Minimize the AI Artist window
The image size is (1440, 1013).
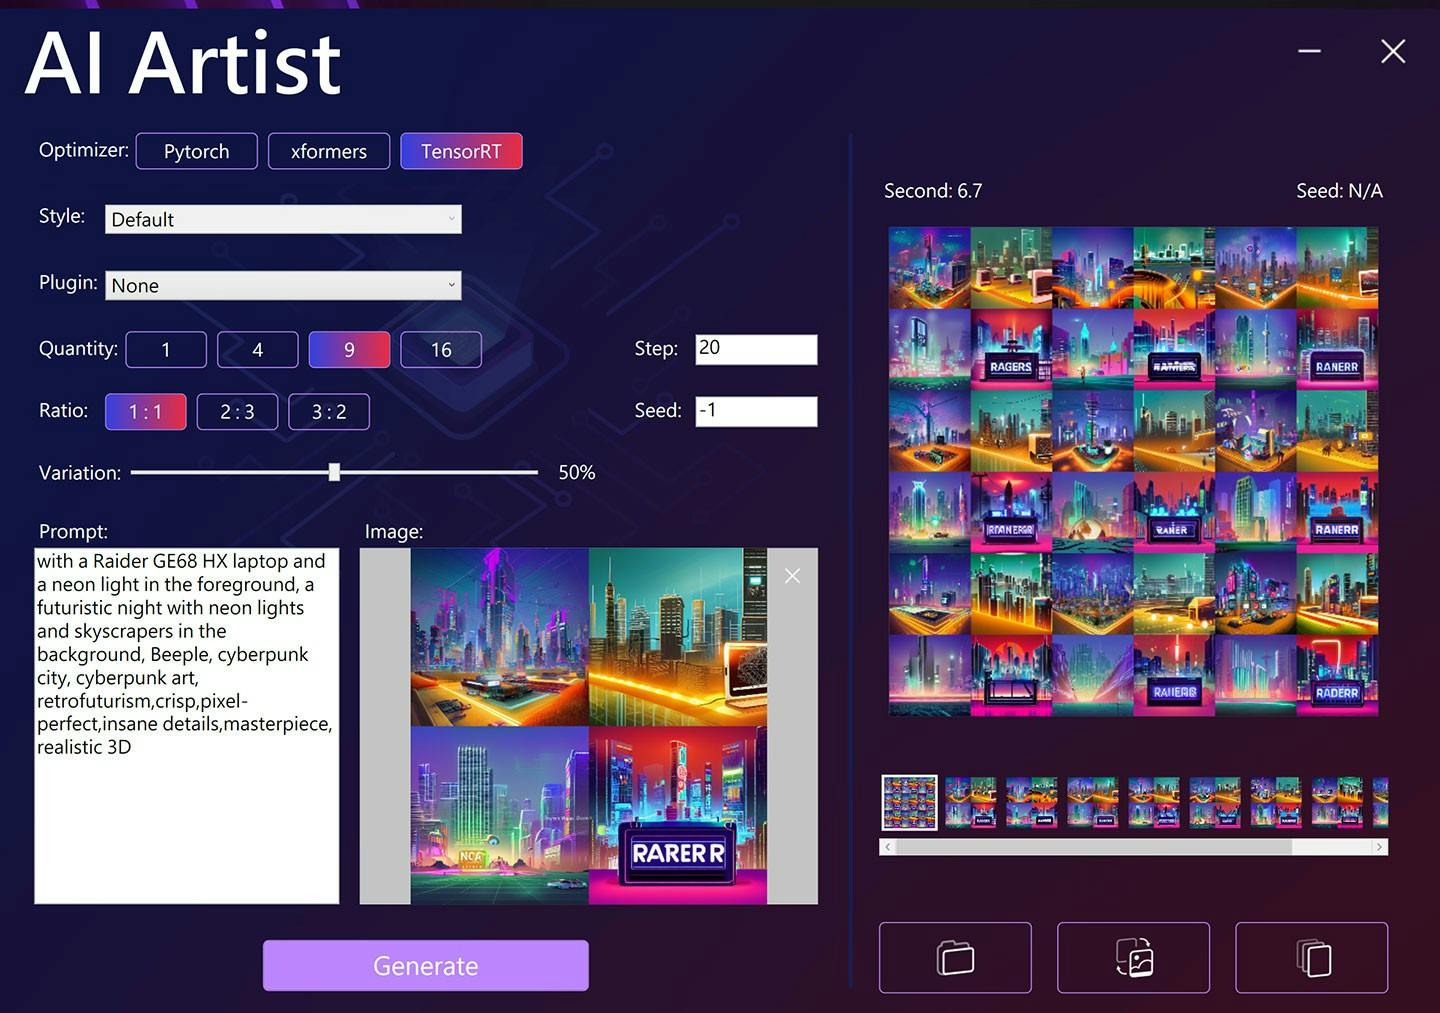(1309, 51)
